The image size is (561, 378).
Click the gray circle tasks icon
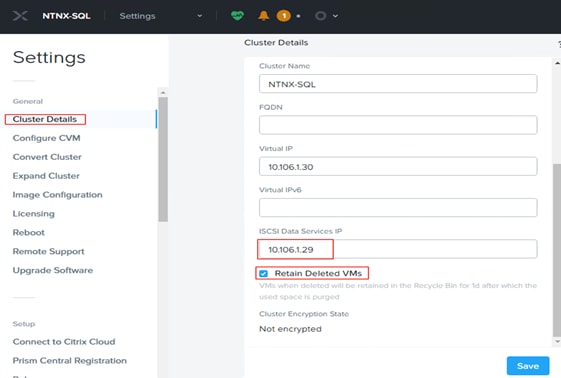point(321,16)
